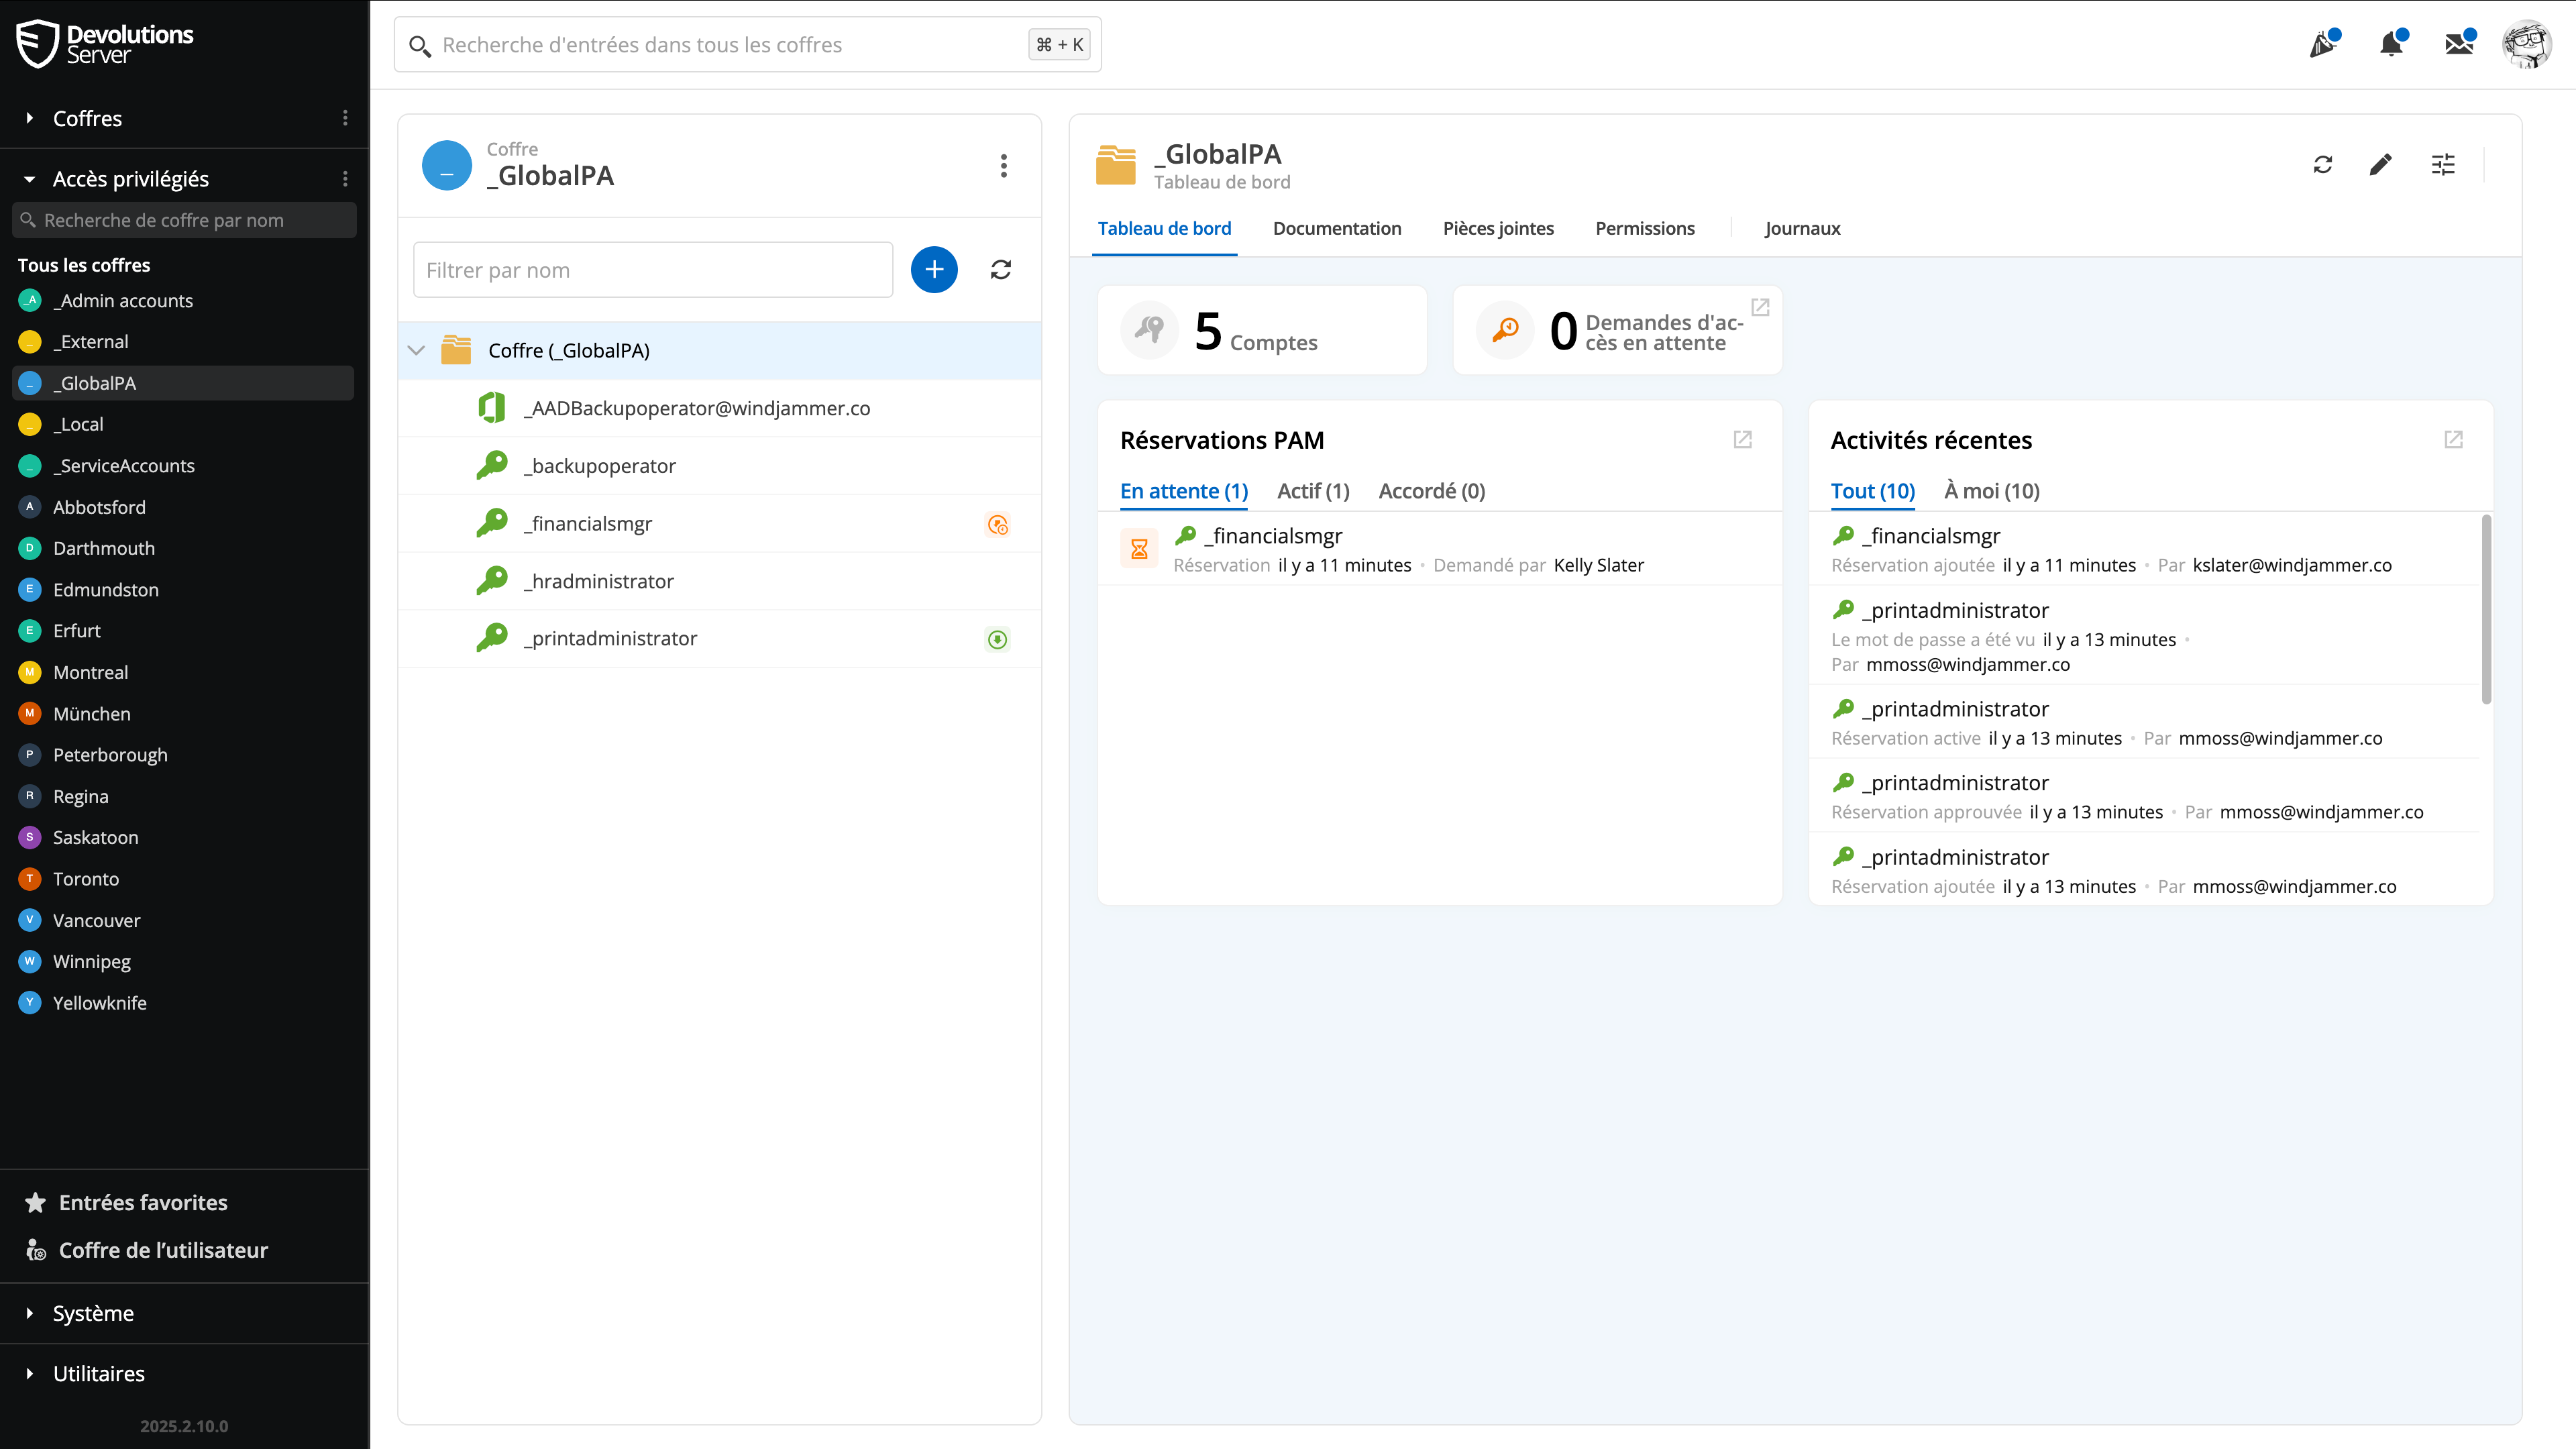Open Entrées favorites link
The width and height of the screenshot is (2576, 1449).
(x=143, y=1202)
